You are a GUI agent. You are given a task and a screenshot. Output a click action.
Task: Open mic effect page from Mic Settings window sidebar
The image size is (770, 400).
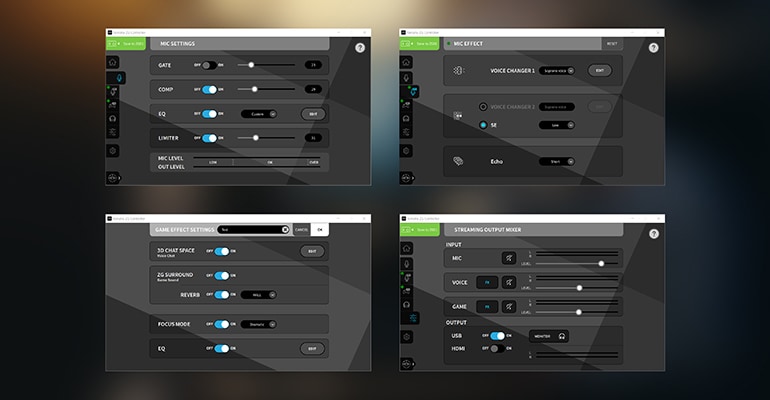coord(112,92)
